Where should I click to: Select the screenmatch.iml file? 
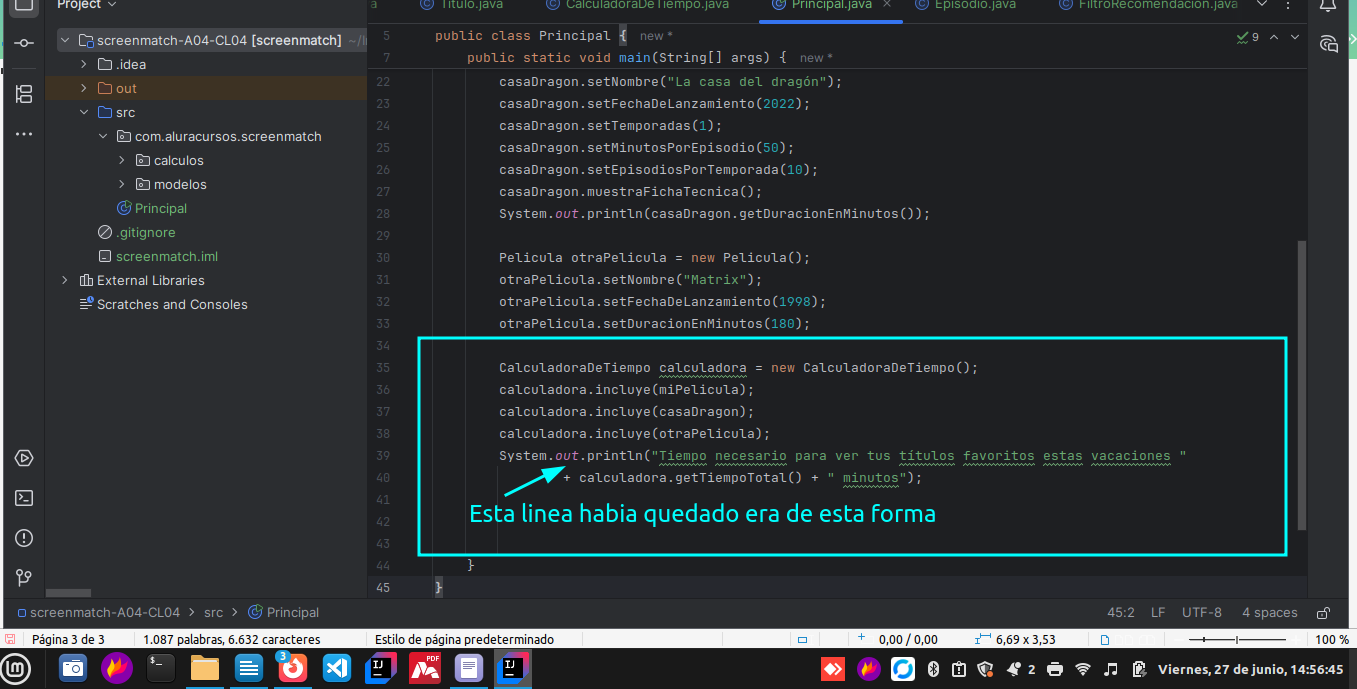click(157, 256)
